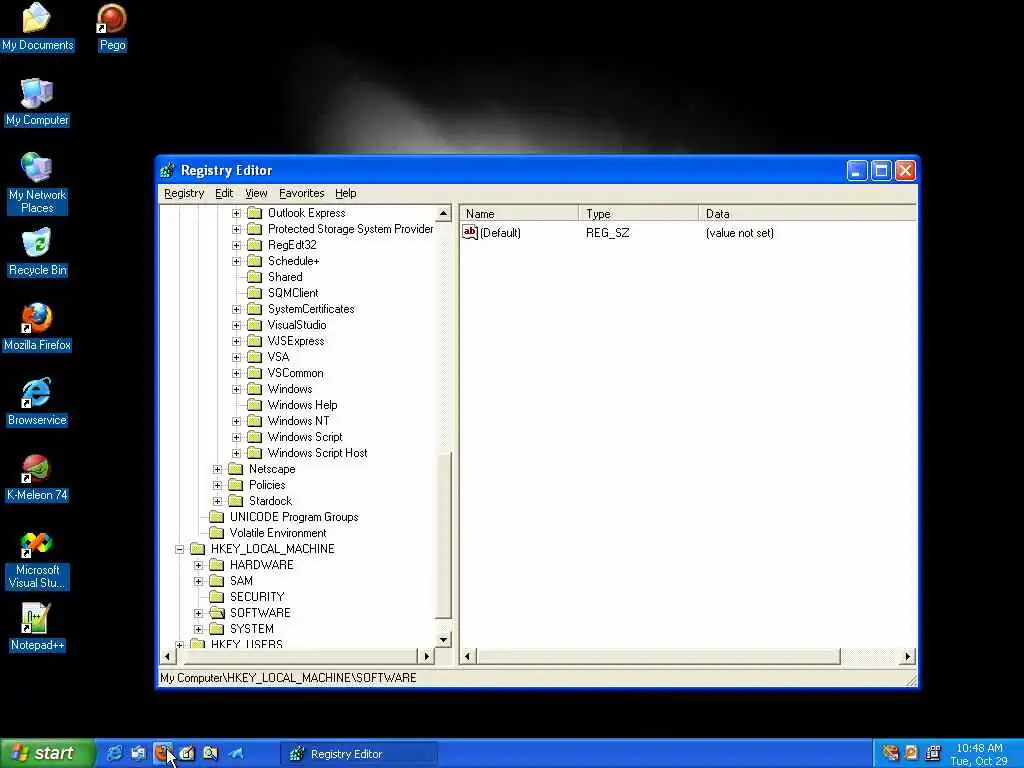This screenshot has width=1024, height=768.
Task: Expand the Protected Storage System Provider key
Action: click(236, 229)
